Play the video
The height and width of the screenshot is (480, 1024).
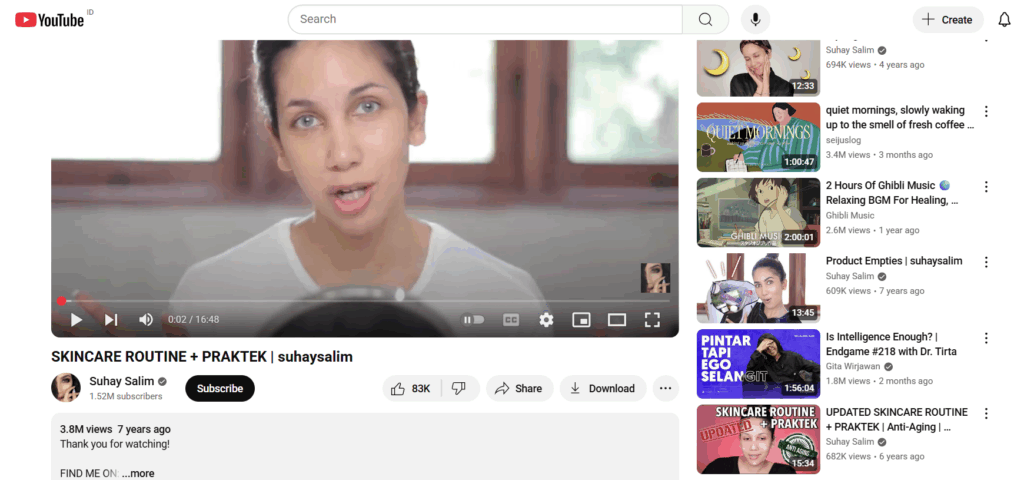coord(76,319)
